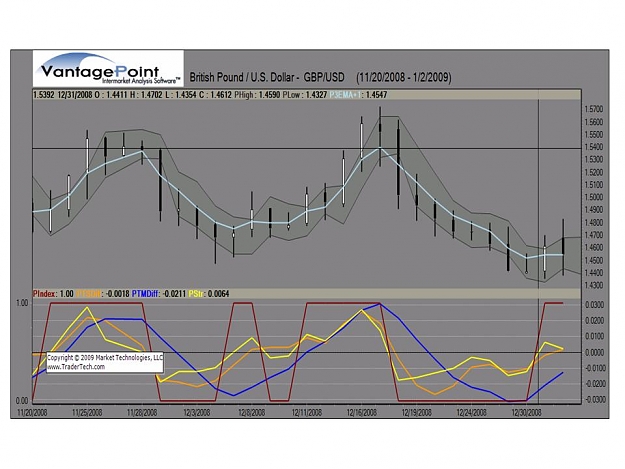The width and height of the screenshot is (625, 469).
Task: Click the 12/30/2008 date axis label
Action: tap(527, 412)
